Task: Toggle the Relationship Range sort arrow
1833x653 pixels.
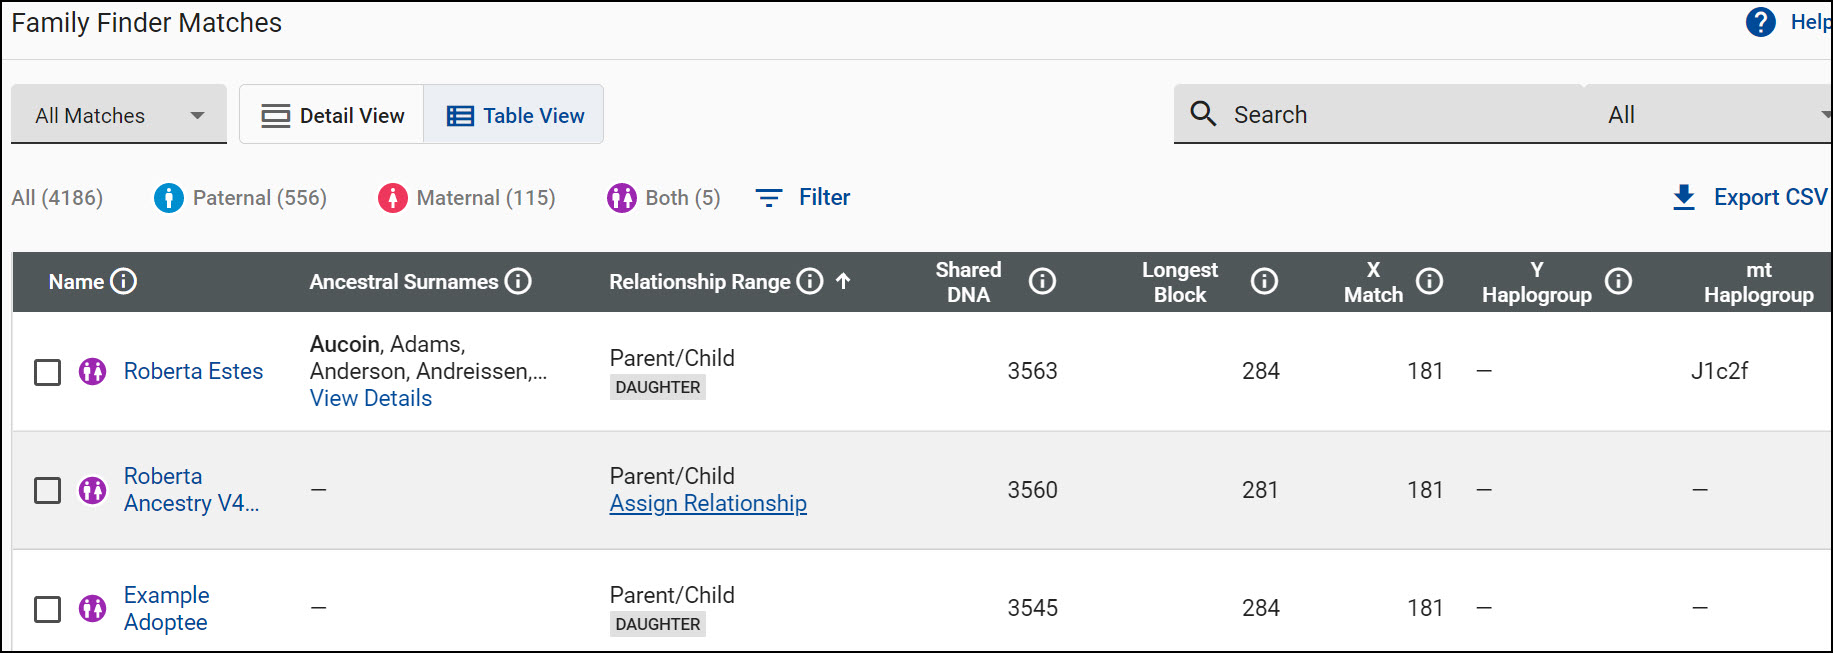Action: point(845,281)
